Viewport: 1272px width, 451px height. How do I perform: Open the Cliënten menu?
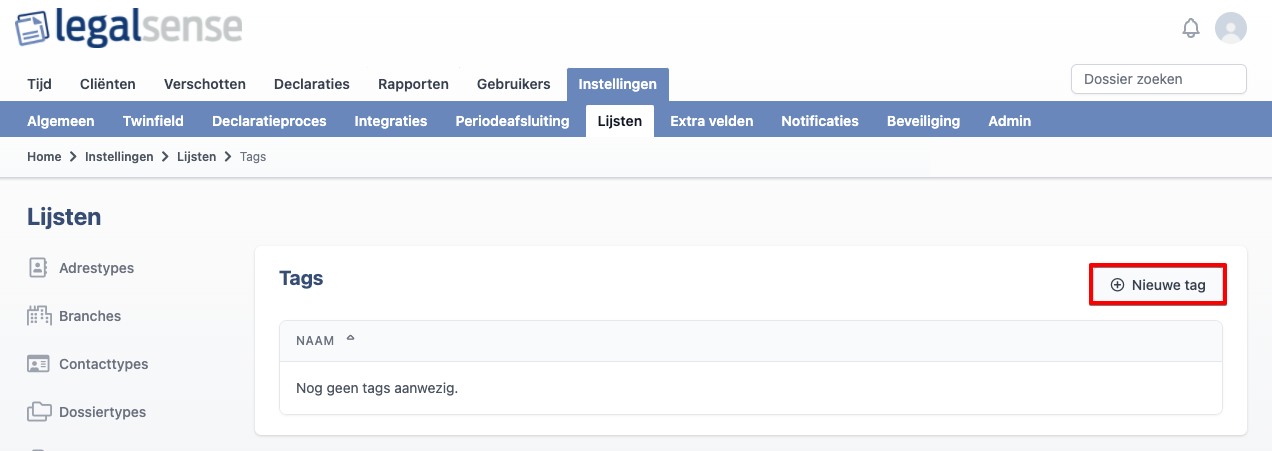(x=108, y=84)
